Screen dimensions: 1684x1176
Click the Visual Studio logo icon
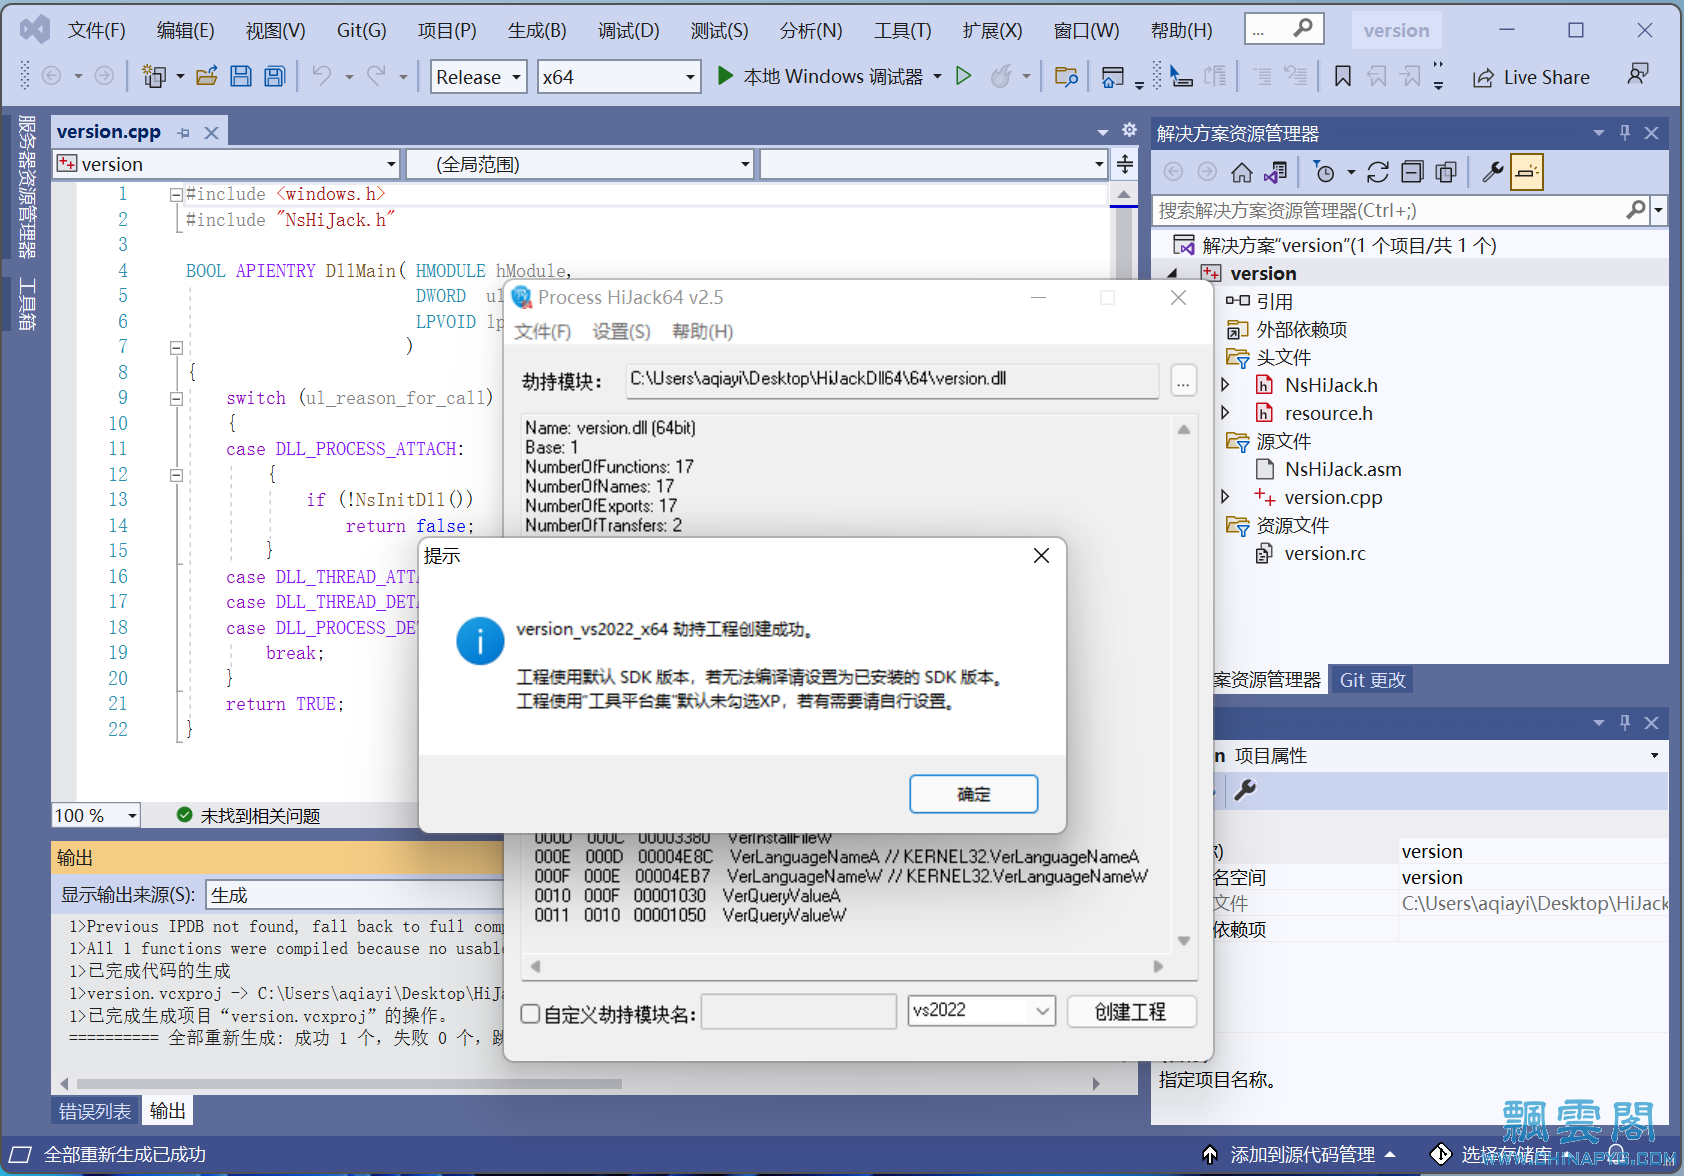click(x=35, y=29)
